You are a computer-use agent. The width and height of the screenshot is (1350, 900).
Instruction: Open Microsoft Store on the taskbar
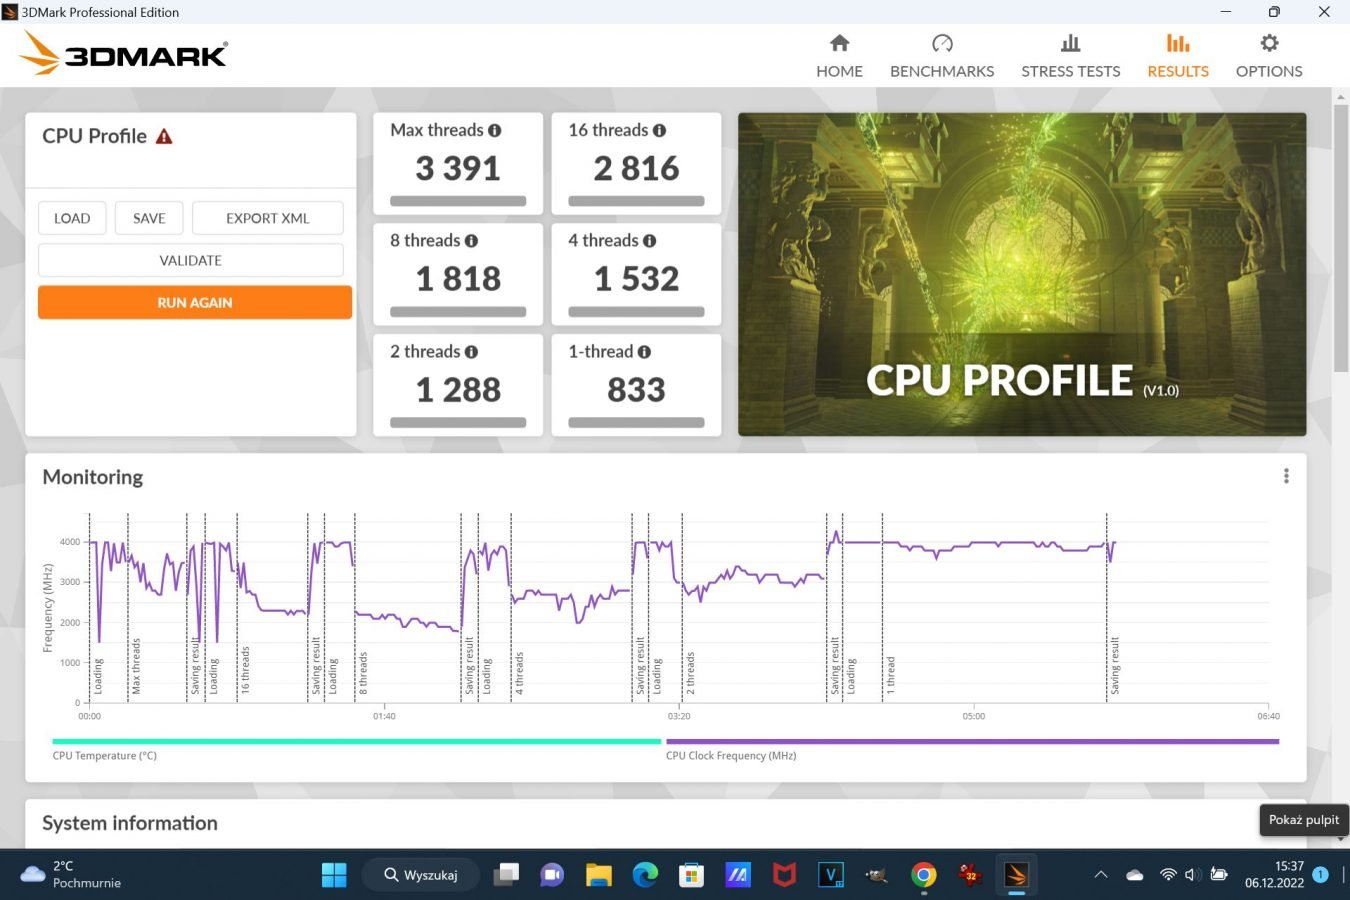(x=691, y=875)
